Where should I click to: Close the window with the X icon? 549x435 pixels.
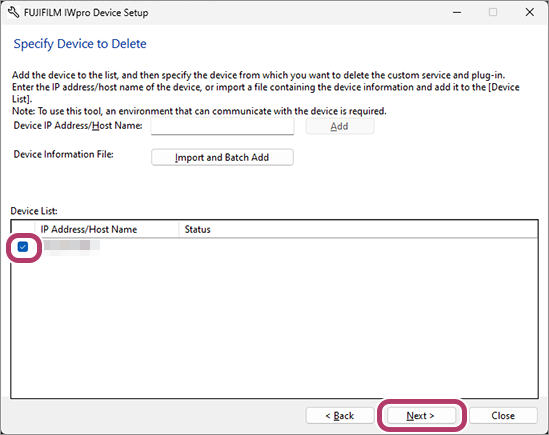[x=530, y=12]
